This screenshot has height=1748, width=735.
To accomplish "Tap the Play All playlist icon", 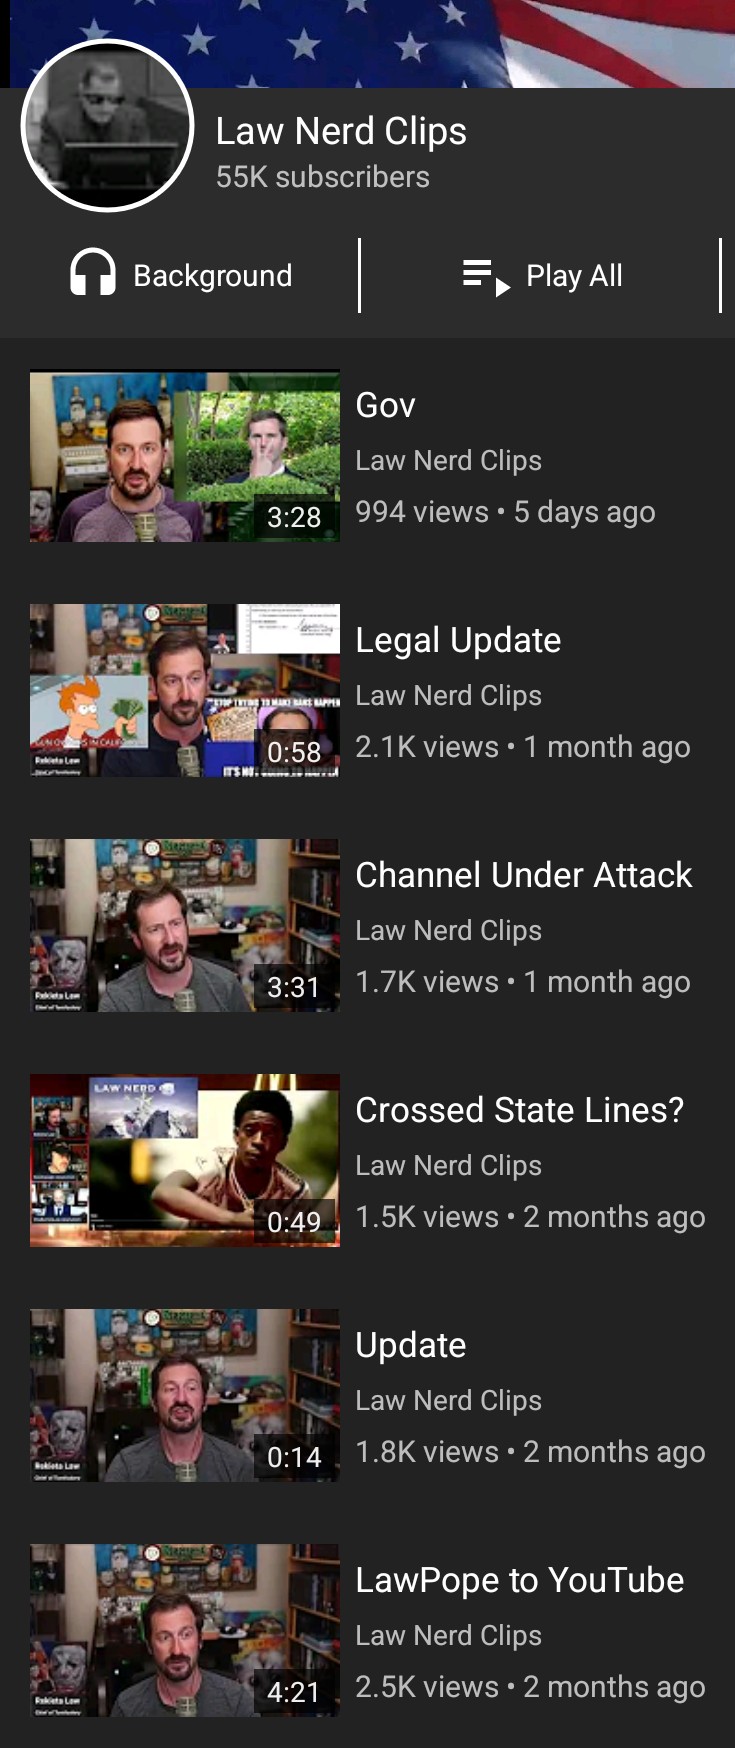I will pos(486,276).
